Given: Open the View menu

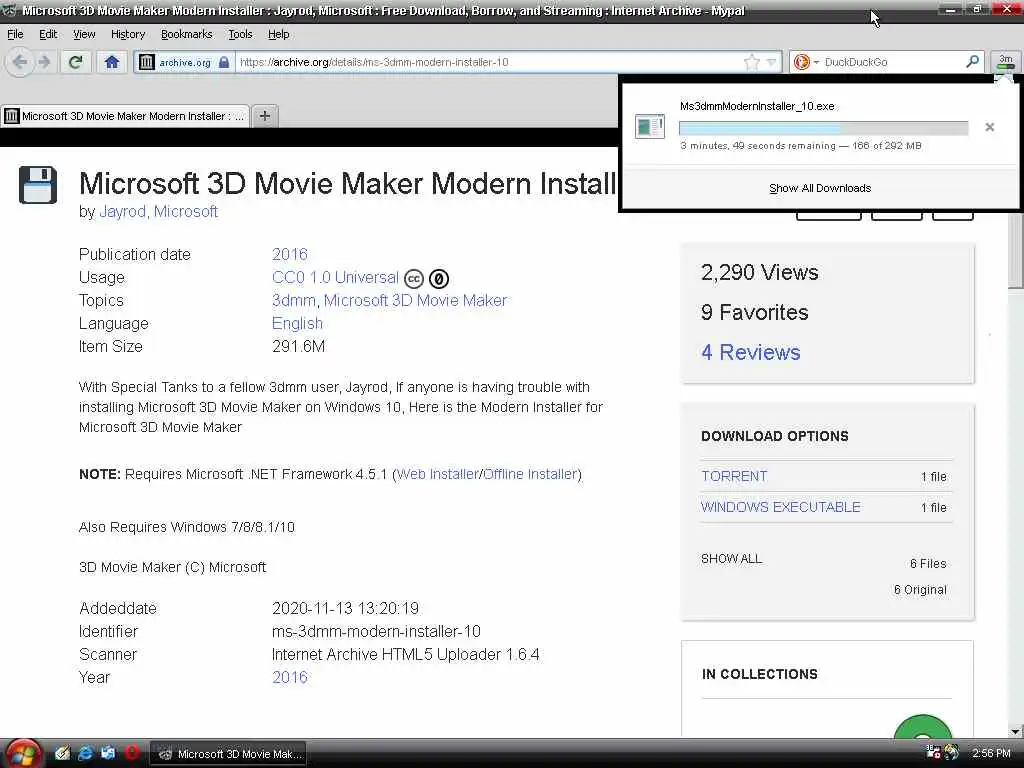Looking at the screenshot, I should 84,34.
